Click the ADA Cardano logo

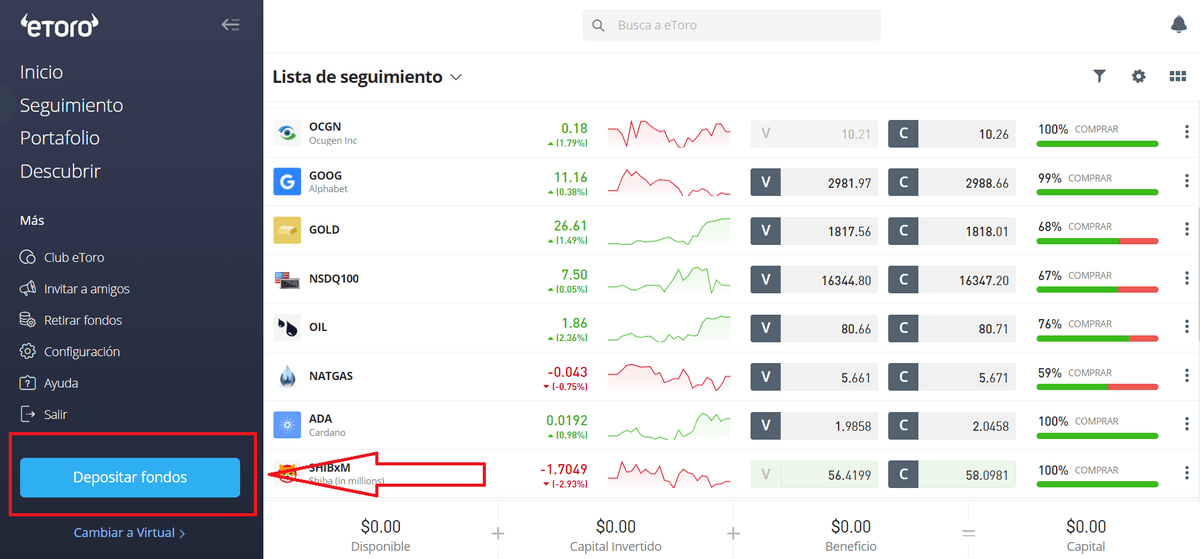(x=287, y=426)
